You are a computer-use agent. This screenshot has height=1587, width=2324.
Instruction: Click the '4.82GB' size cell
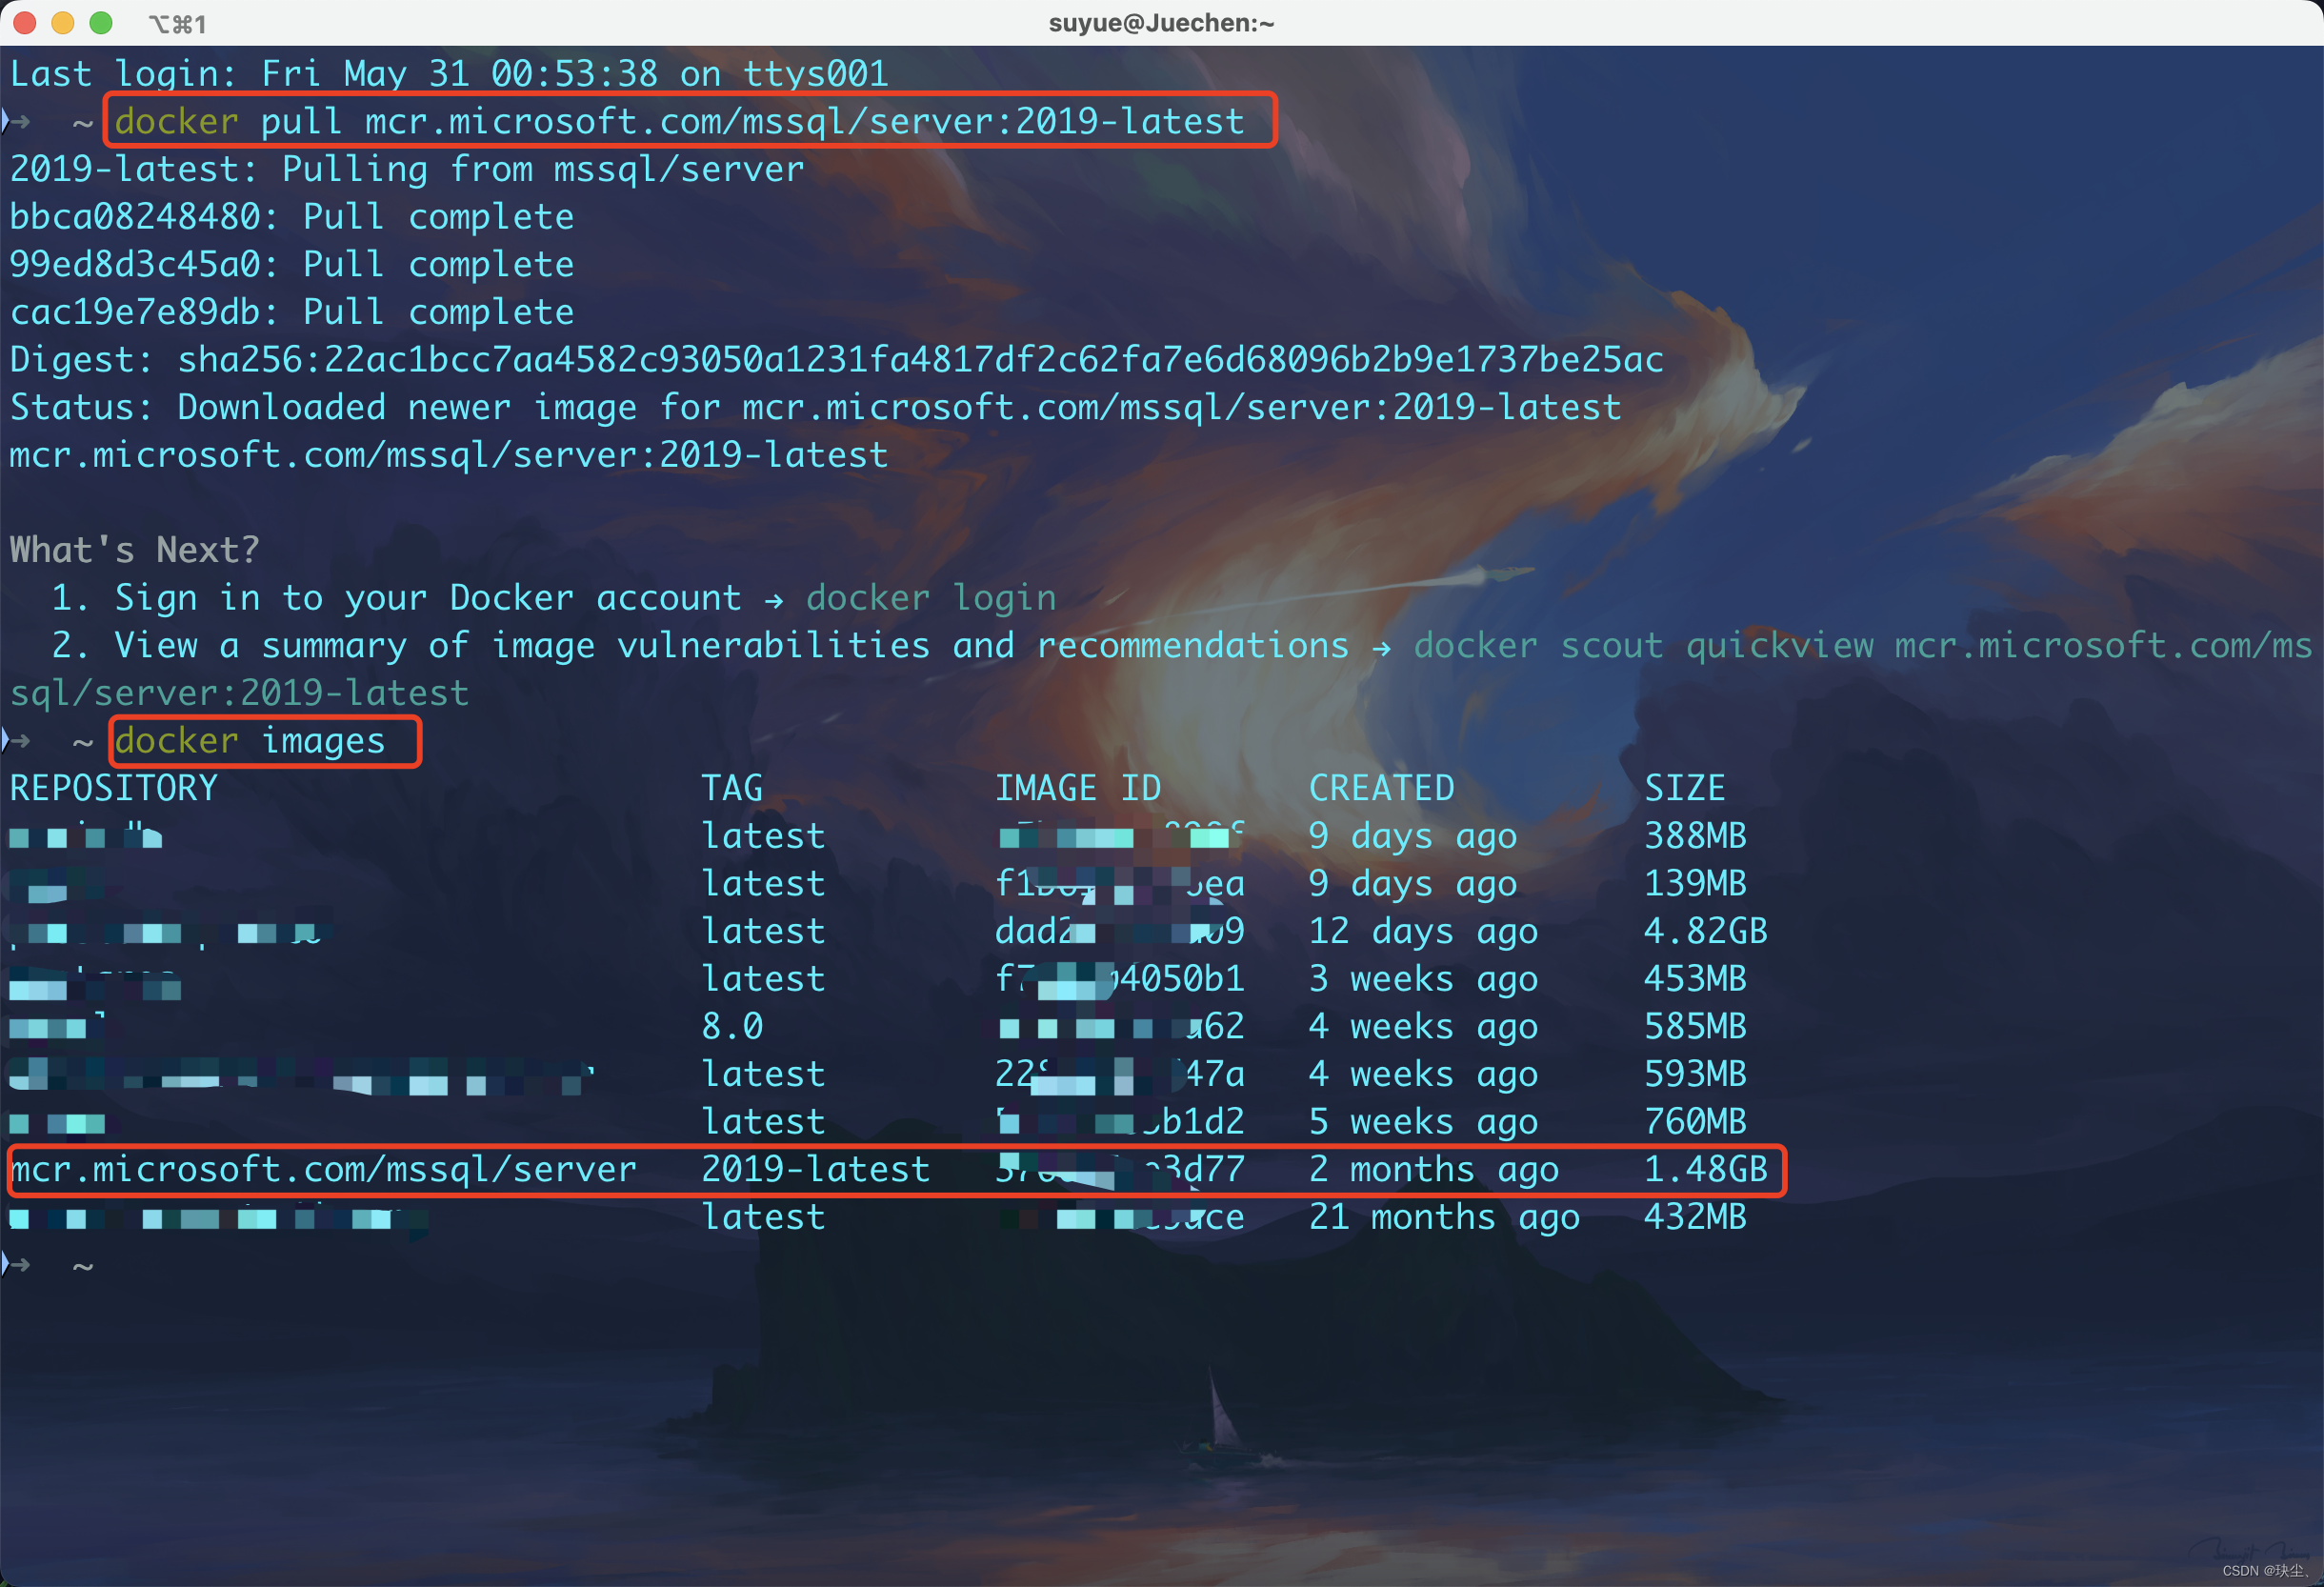click(1706, 931)
